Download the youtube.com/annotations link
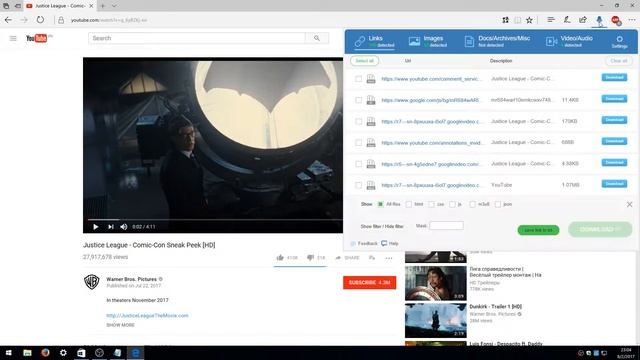This screenshot has width=640, height=360. [614, 141]
